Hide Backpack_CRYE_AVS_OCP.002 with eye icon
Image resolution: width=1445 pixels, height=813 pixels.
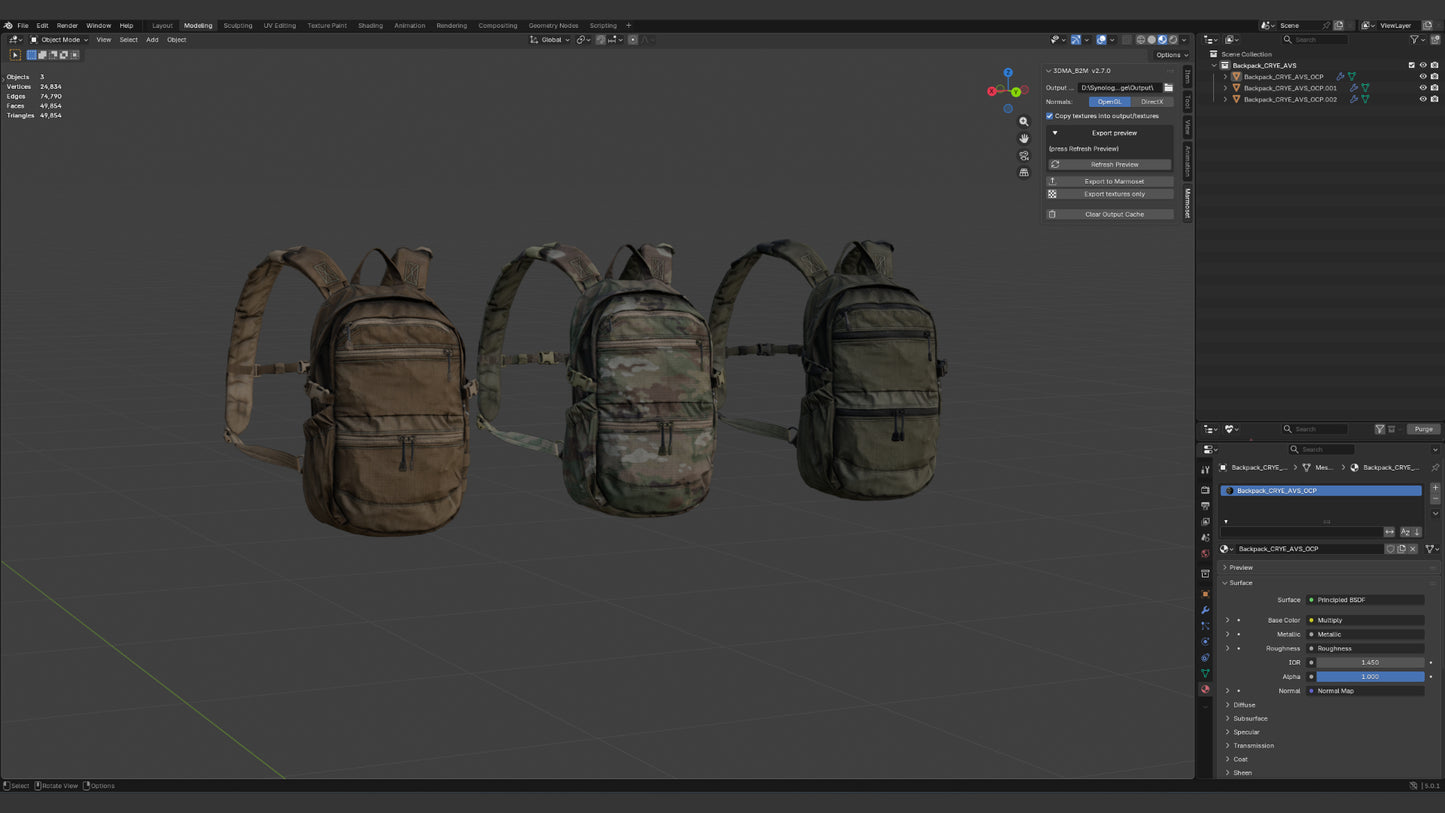[x=1423, y=100]
